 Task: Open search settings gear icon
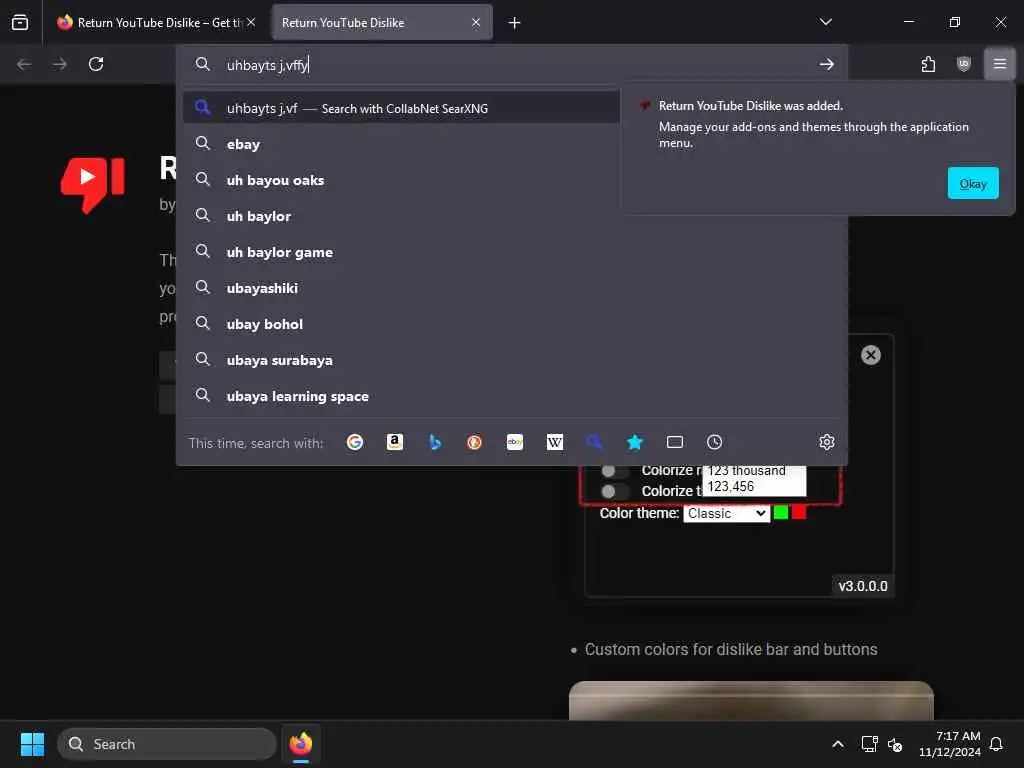point(827,442)
